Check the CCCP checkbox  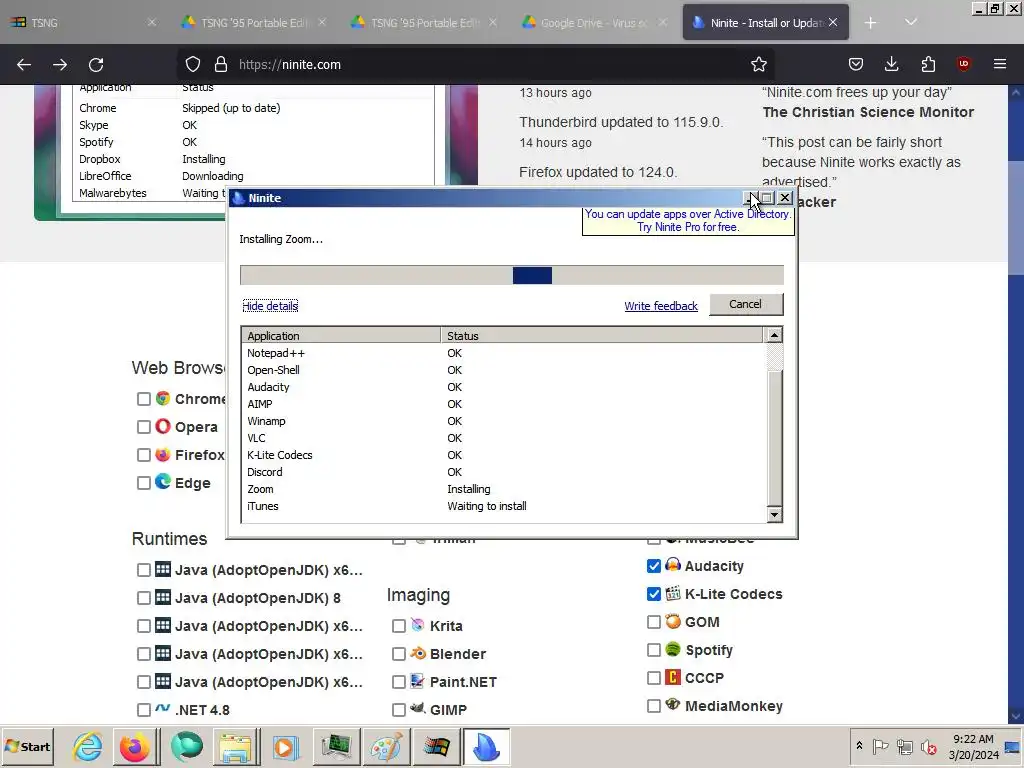654,679
